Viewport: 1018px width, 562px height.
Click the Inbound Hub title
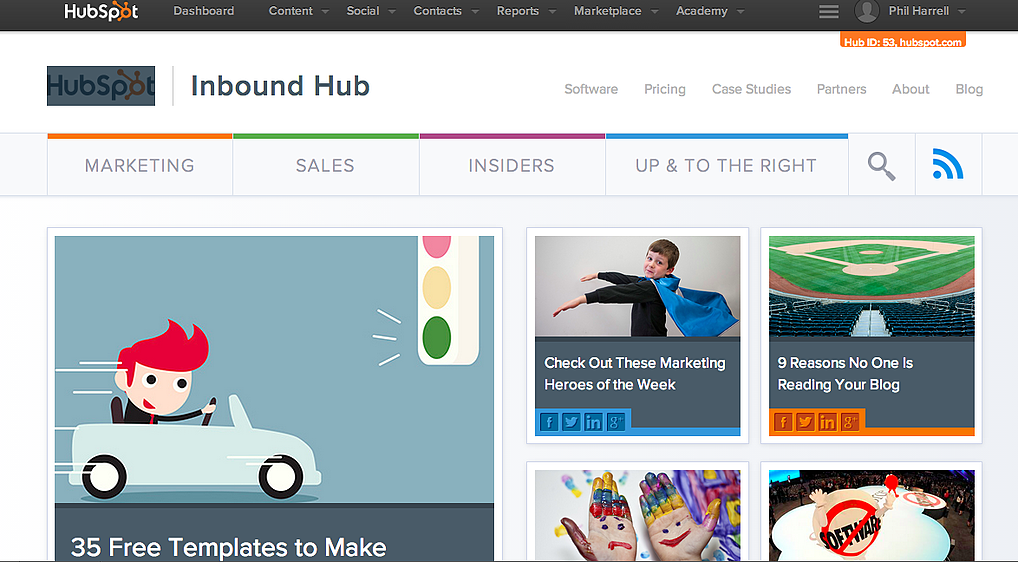[x=280, y=86]
